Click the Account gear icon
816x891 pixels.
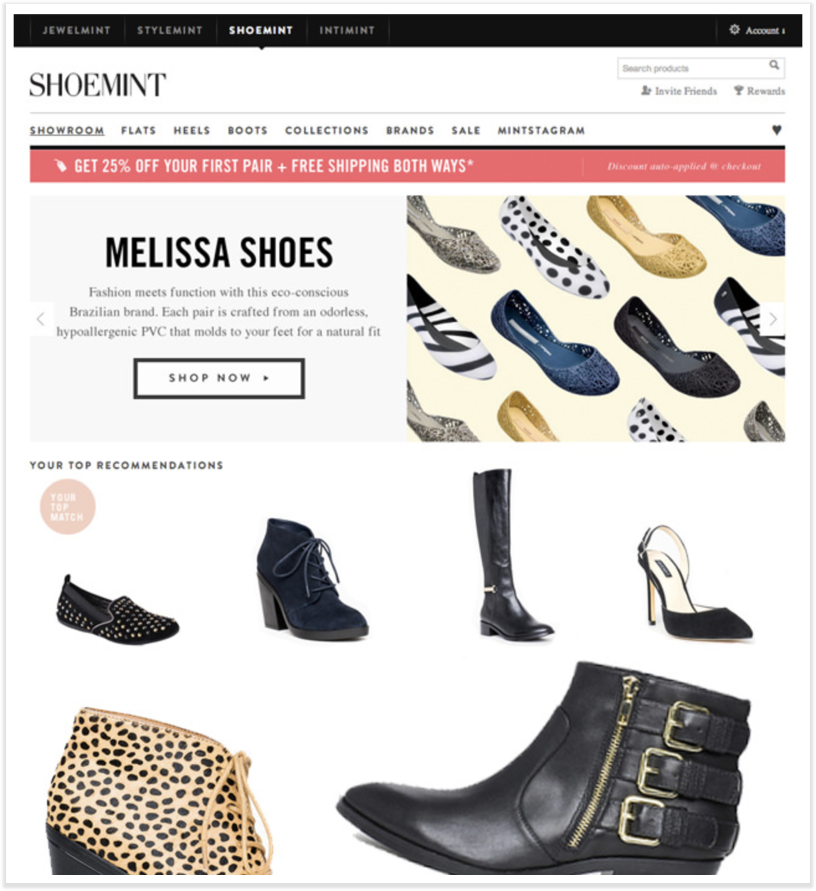click(x=735, y=30)
